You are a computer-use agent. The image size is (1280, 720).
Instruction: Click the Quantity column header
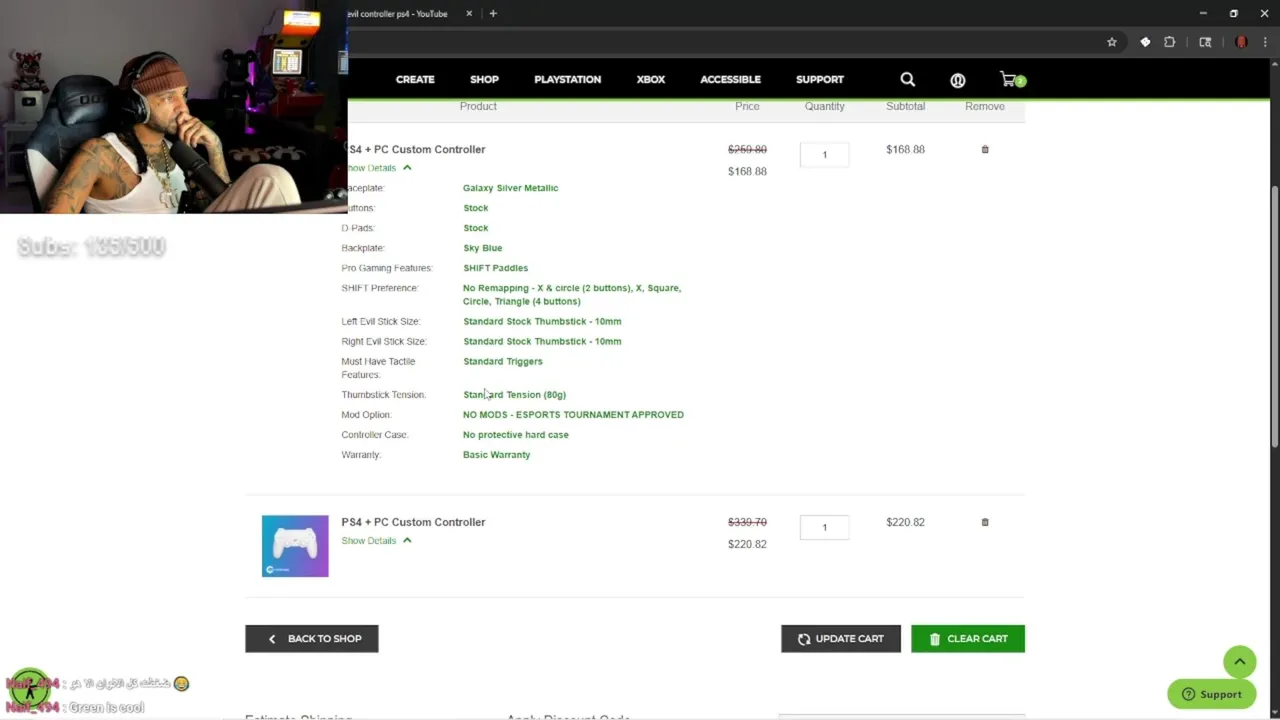click(x=824, y=106)
